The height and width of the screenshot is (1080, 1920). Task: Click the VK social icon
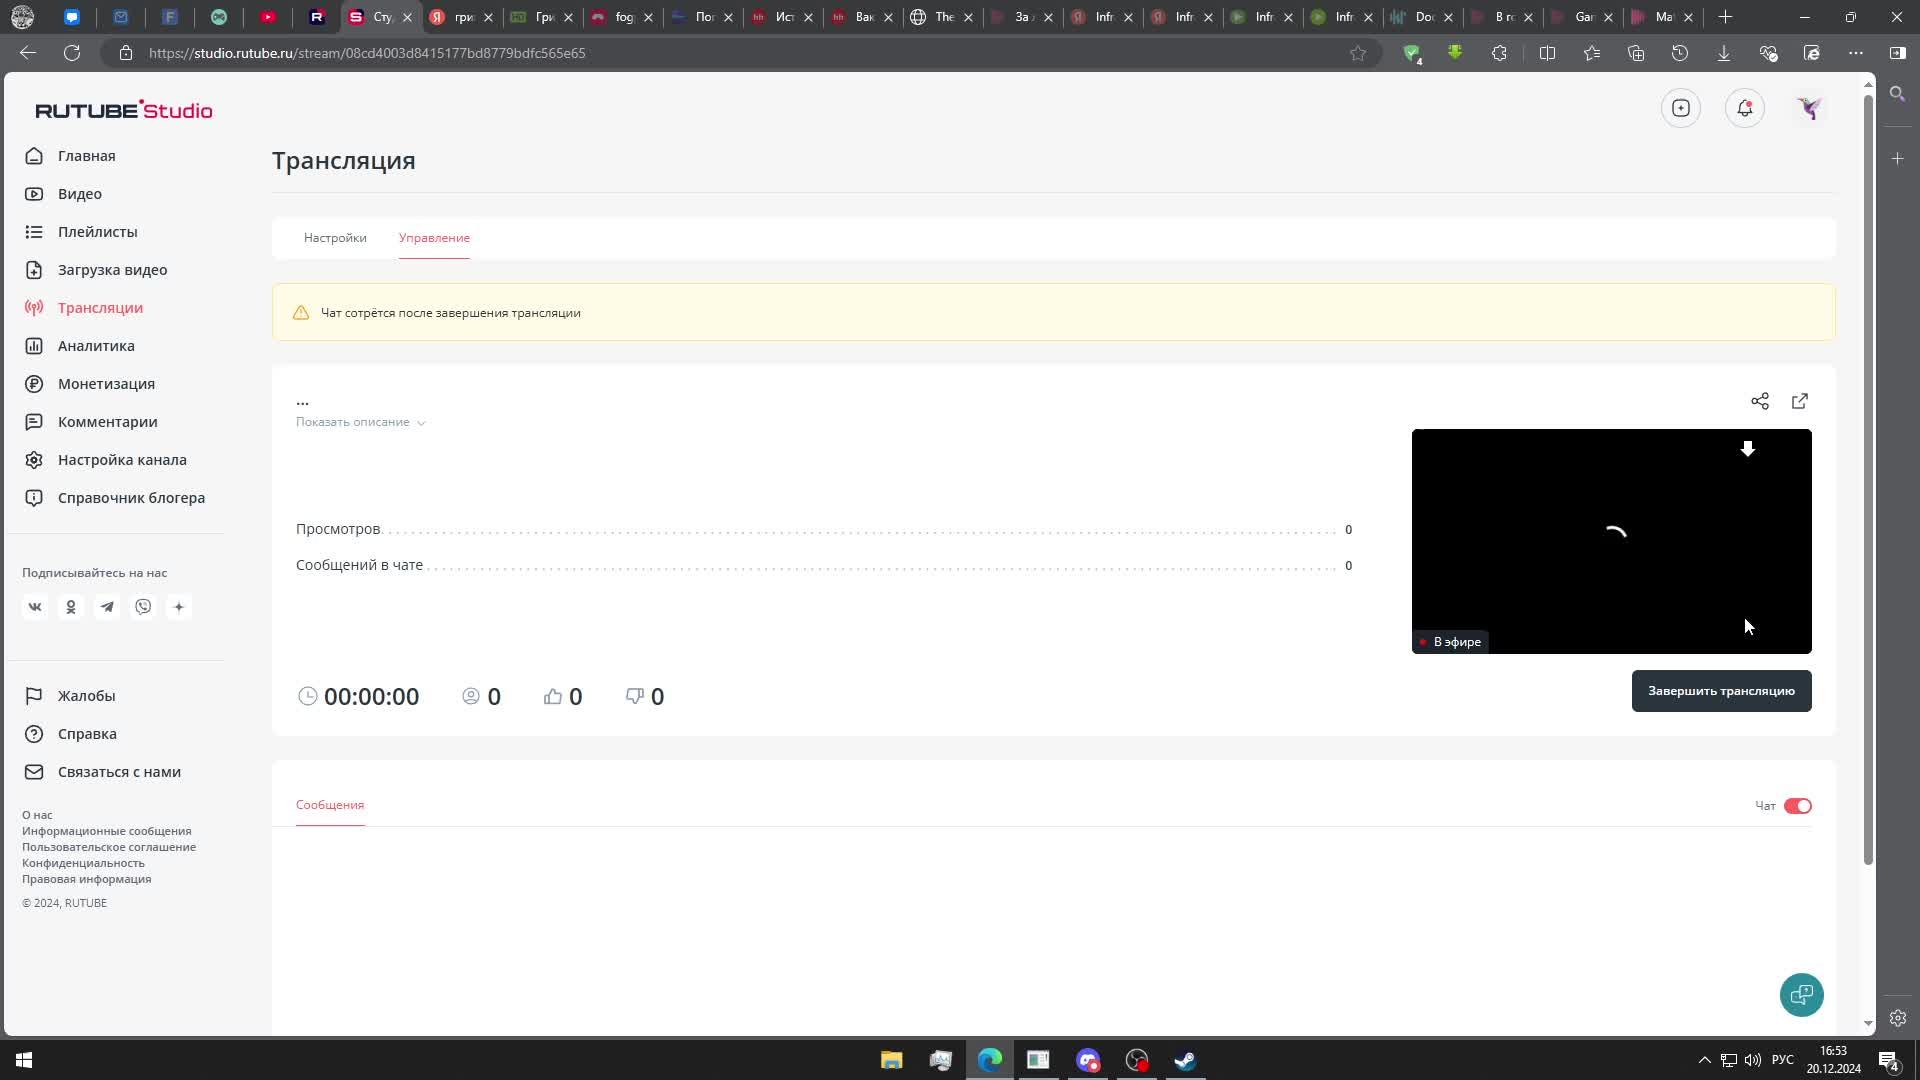click(35, 607)
